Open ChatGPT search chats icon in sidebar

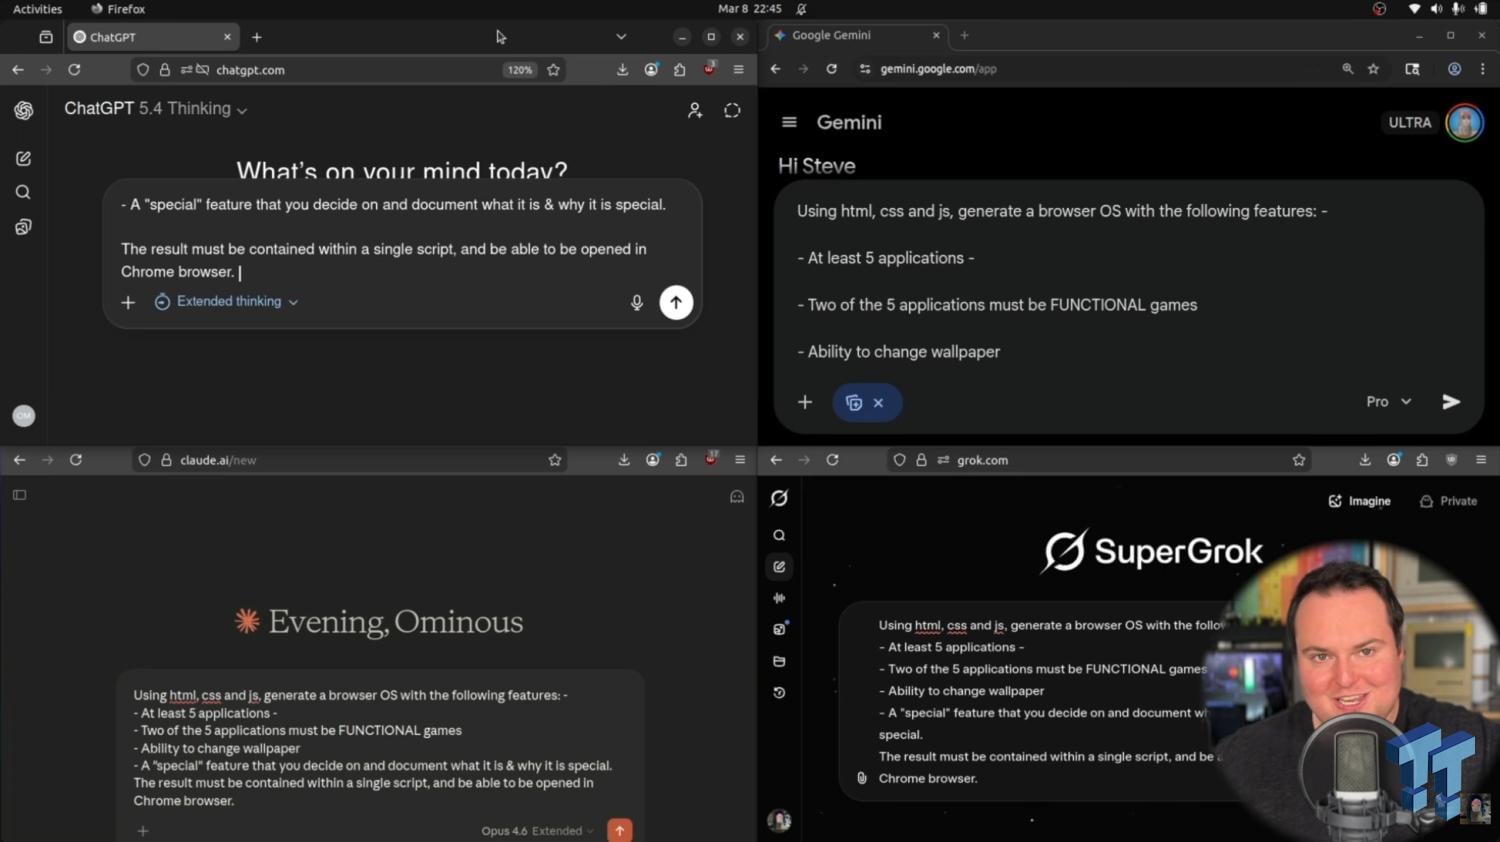point(23,192)
